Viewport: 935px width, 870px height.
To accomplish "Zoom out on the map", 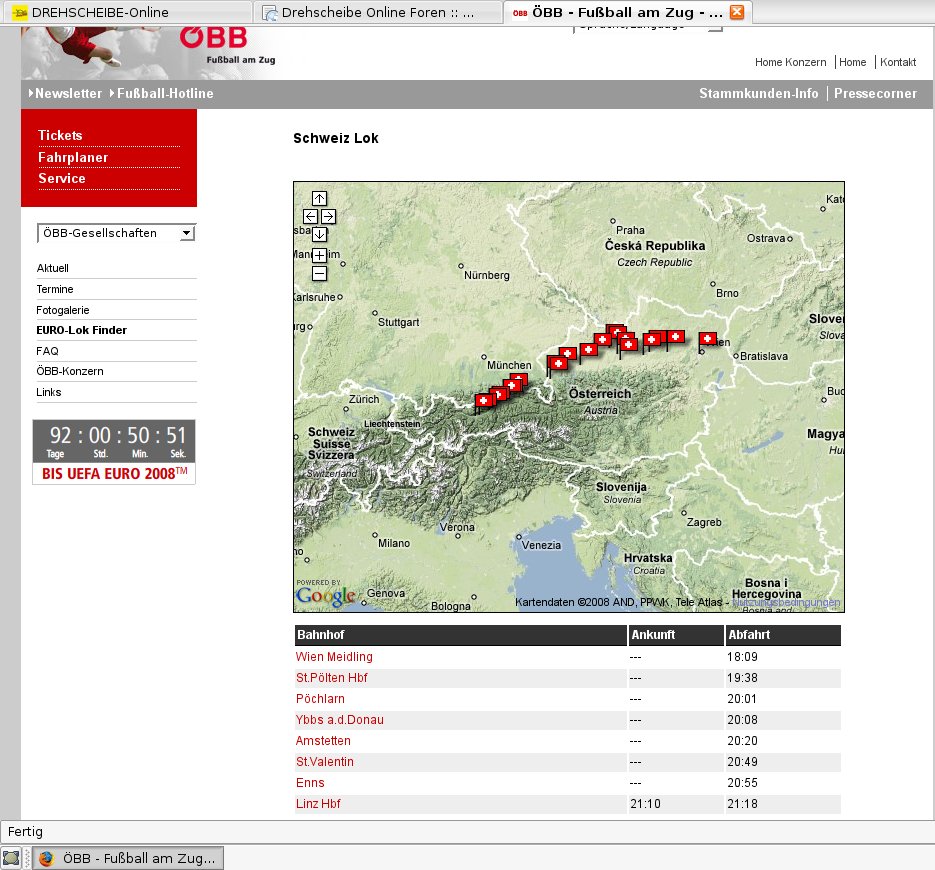I will pos(319,273).
